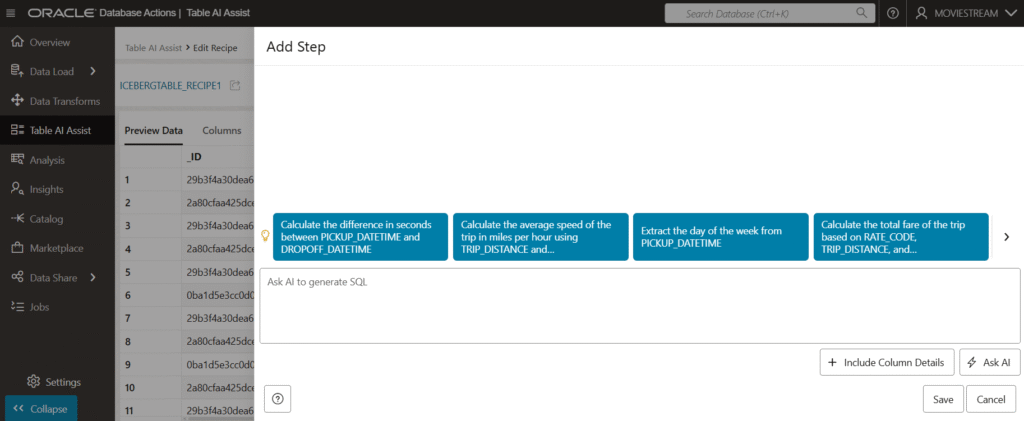Image resolution: width=1024 pixels, height=421 pixels.
Task: Open the recipe in new window icon
Action: click(x=235, y=86)
